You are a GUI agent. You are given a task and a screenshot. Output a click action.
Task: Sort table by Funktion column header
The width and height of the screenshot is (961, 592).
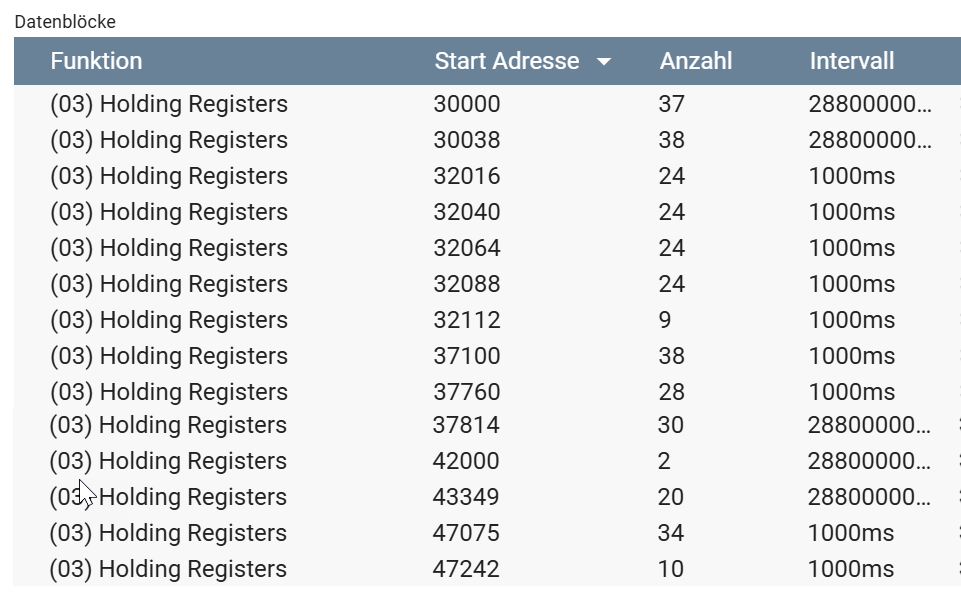96,61
